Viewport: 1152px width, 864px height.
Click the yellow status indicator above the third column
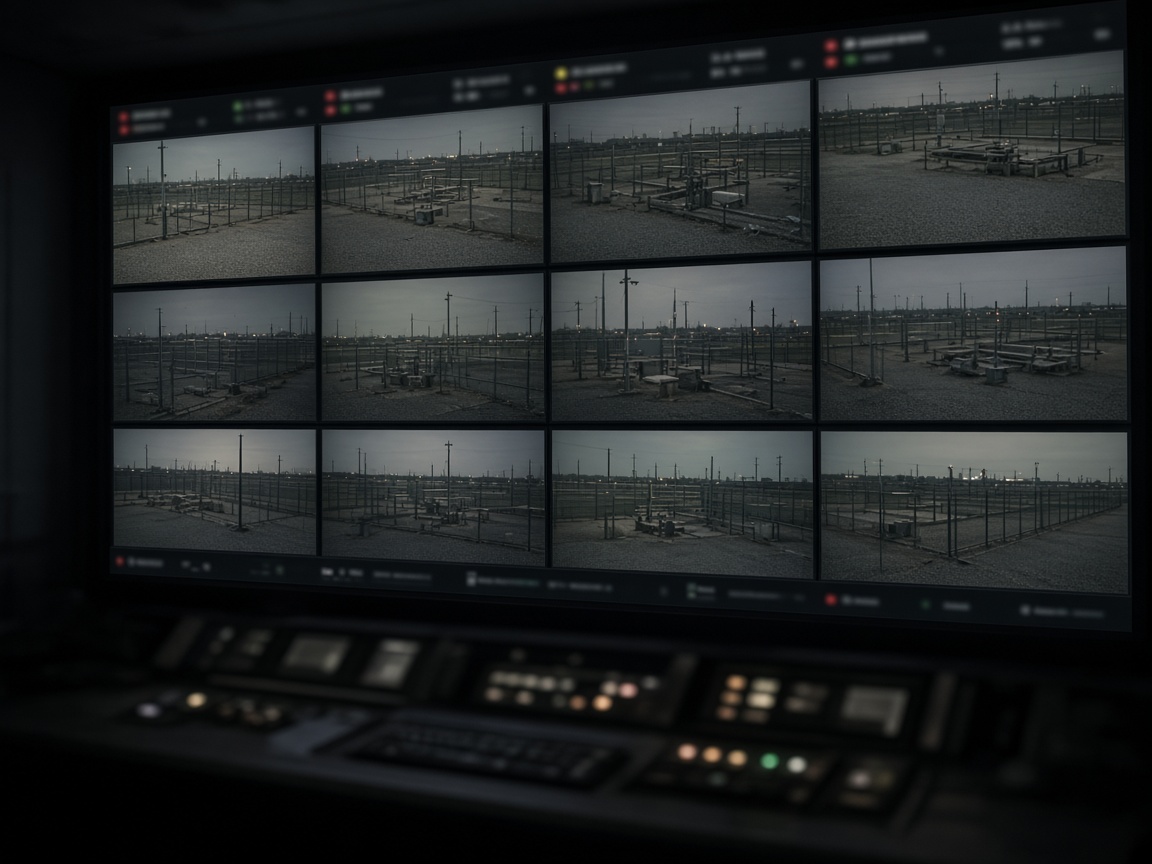click(561, 73)
